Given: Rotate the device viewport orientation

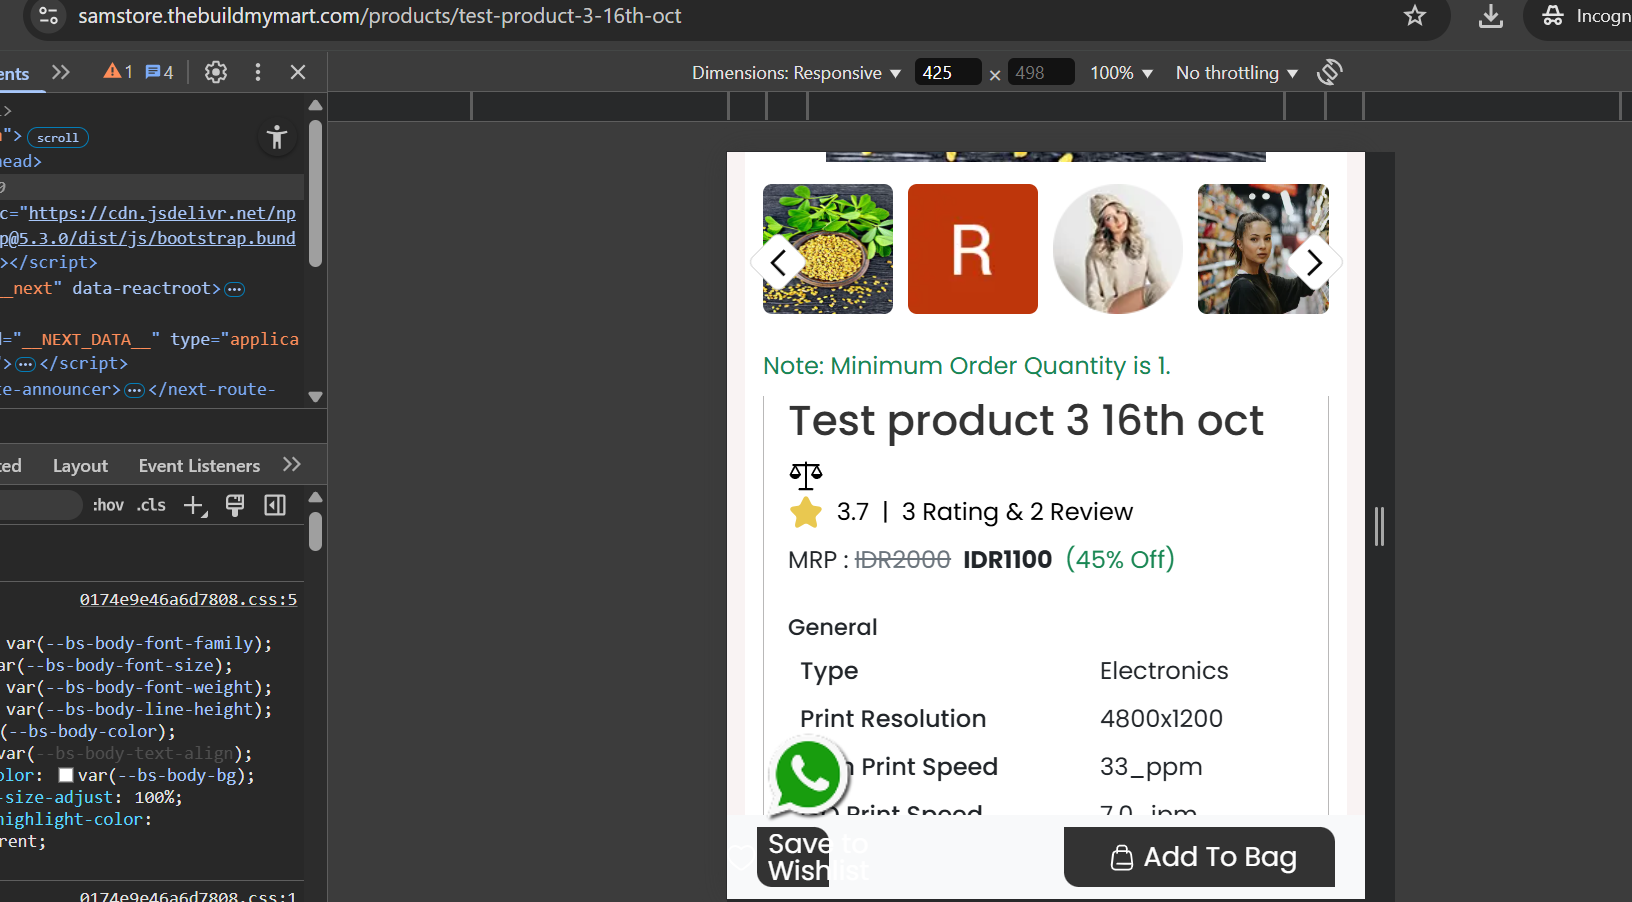Looking at the screenshot, I should tap(1330, 72).
